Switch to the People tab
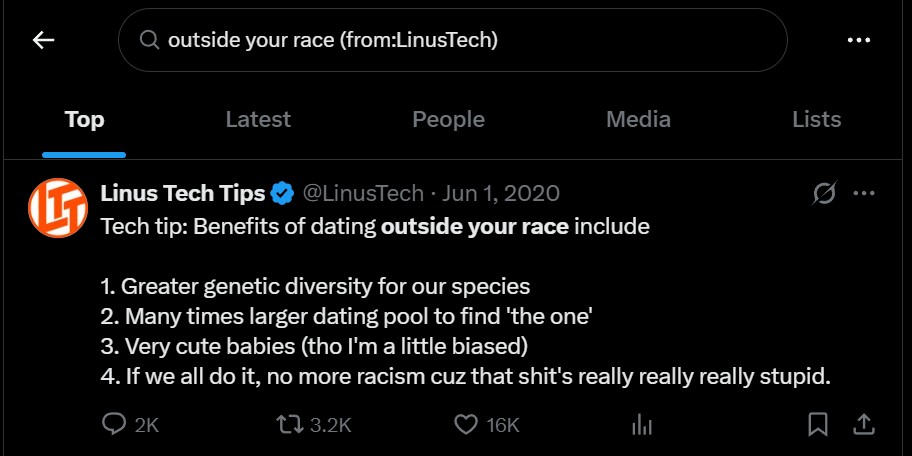This screenshot has height=456, width=912. [448, 119]
